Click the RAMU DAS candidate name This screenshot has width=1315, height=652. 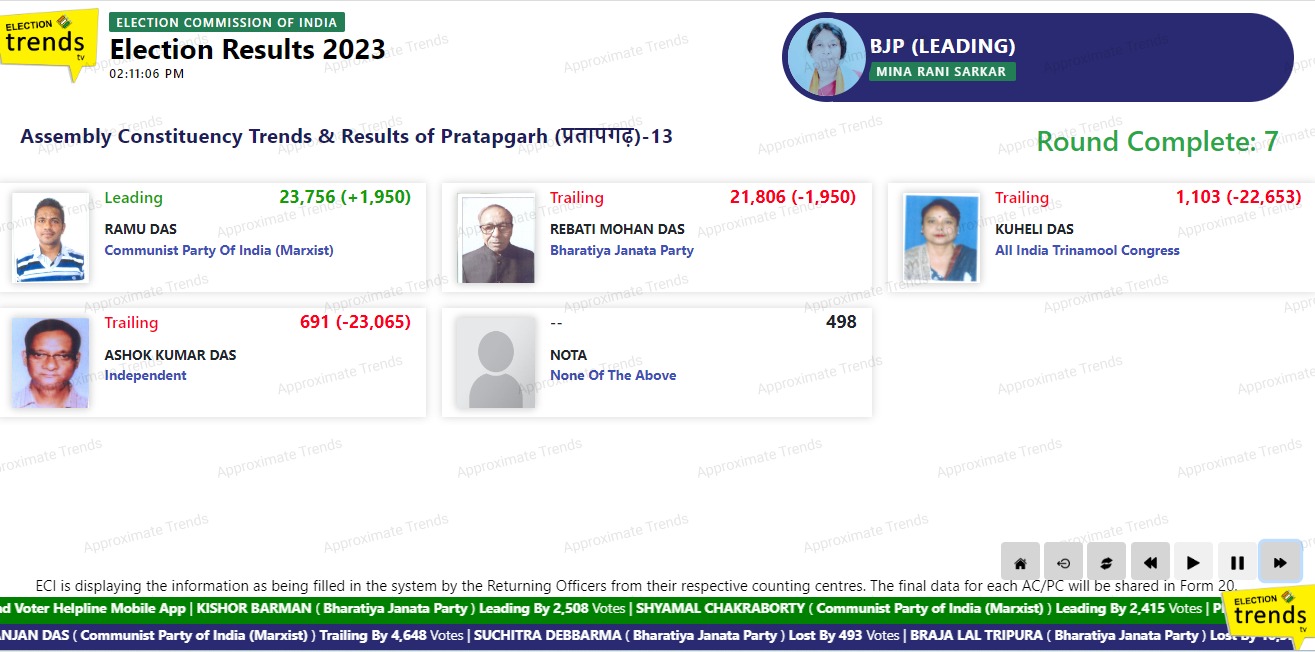click(x=141, y=229)
